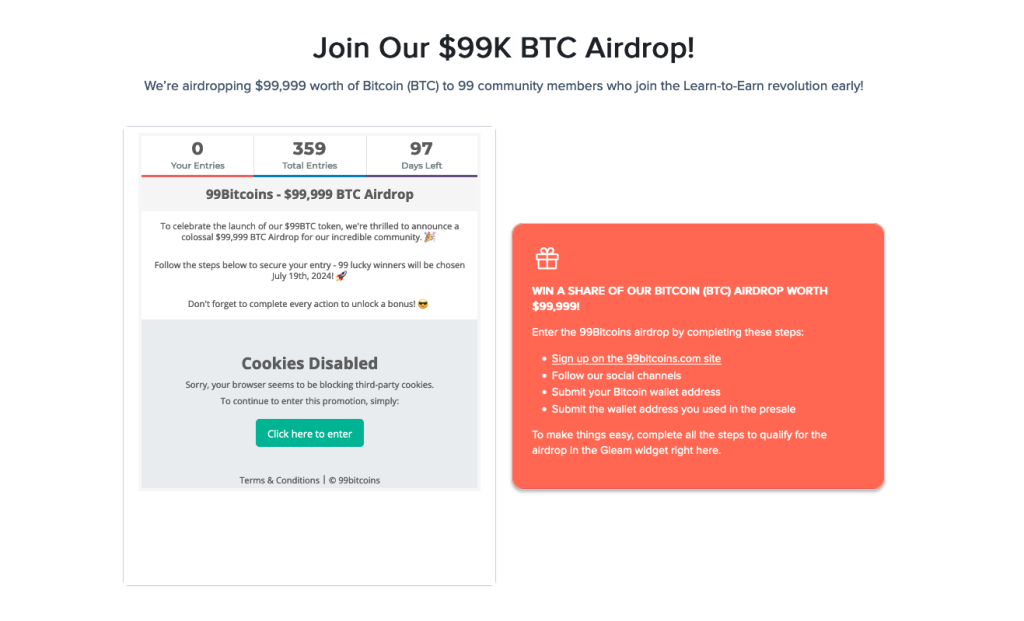Click the rocket emoji after July 19th
1024x621 pixels.
[342, 276]
